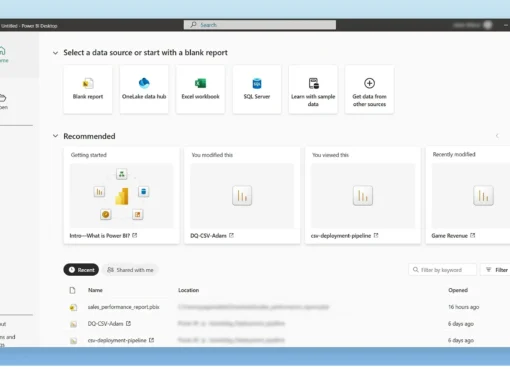The height and width of the screenshot is (369, 510).
Task: Click the Blank report card
Action: click(88, 90)
